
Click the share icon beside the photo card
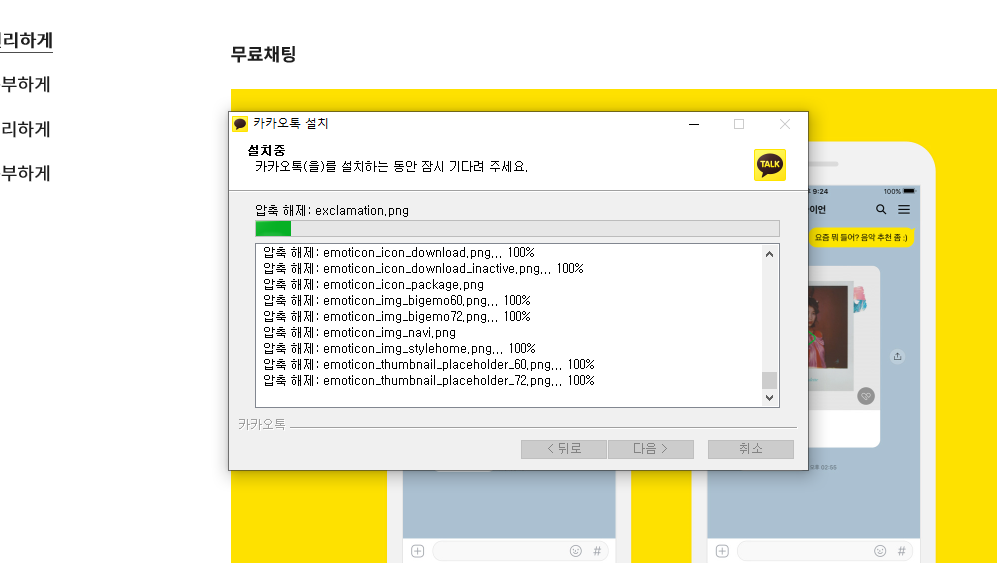coord(897,356)
